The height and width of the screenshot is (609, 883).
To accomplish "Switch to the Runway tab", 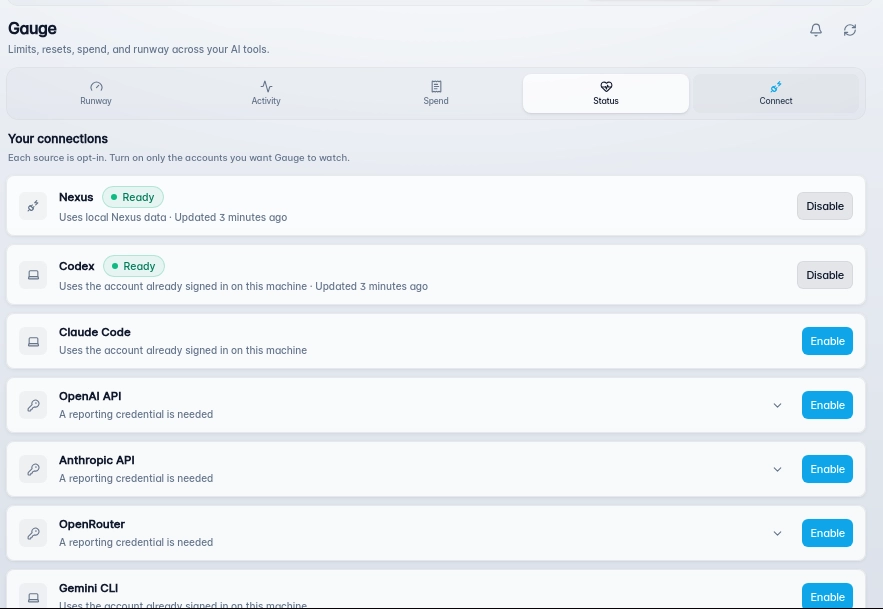I will tap(96, 94).
